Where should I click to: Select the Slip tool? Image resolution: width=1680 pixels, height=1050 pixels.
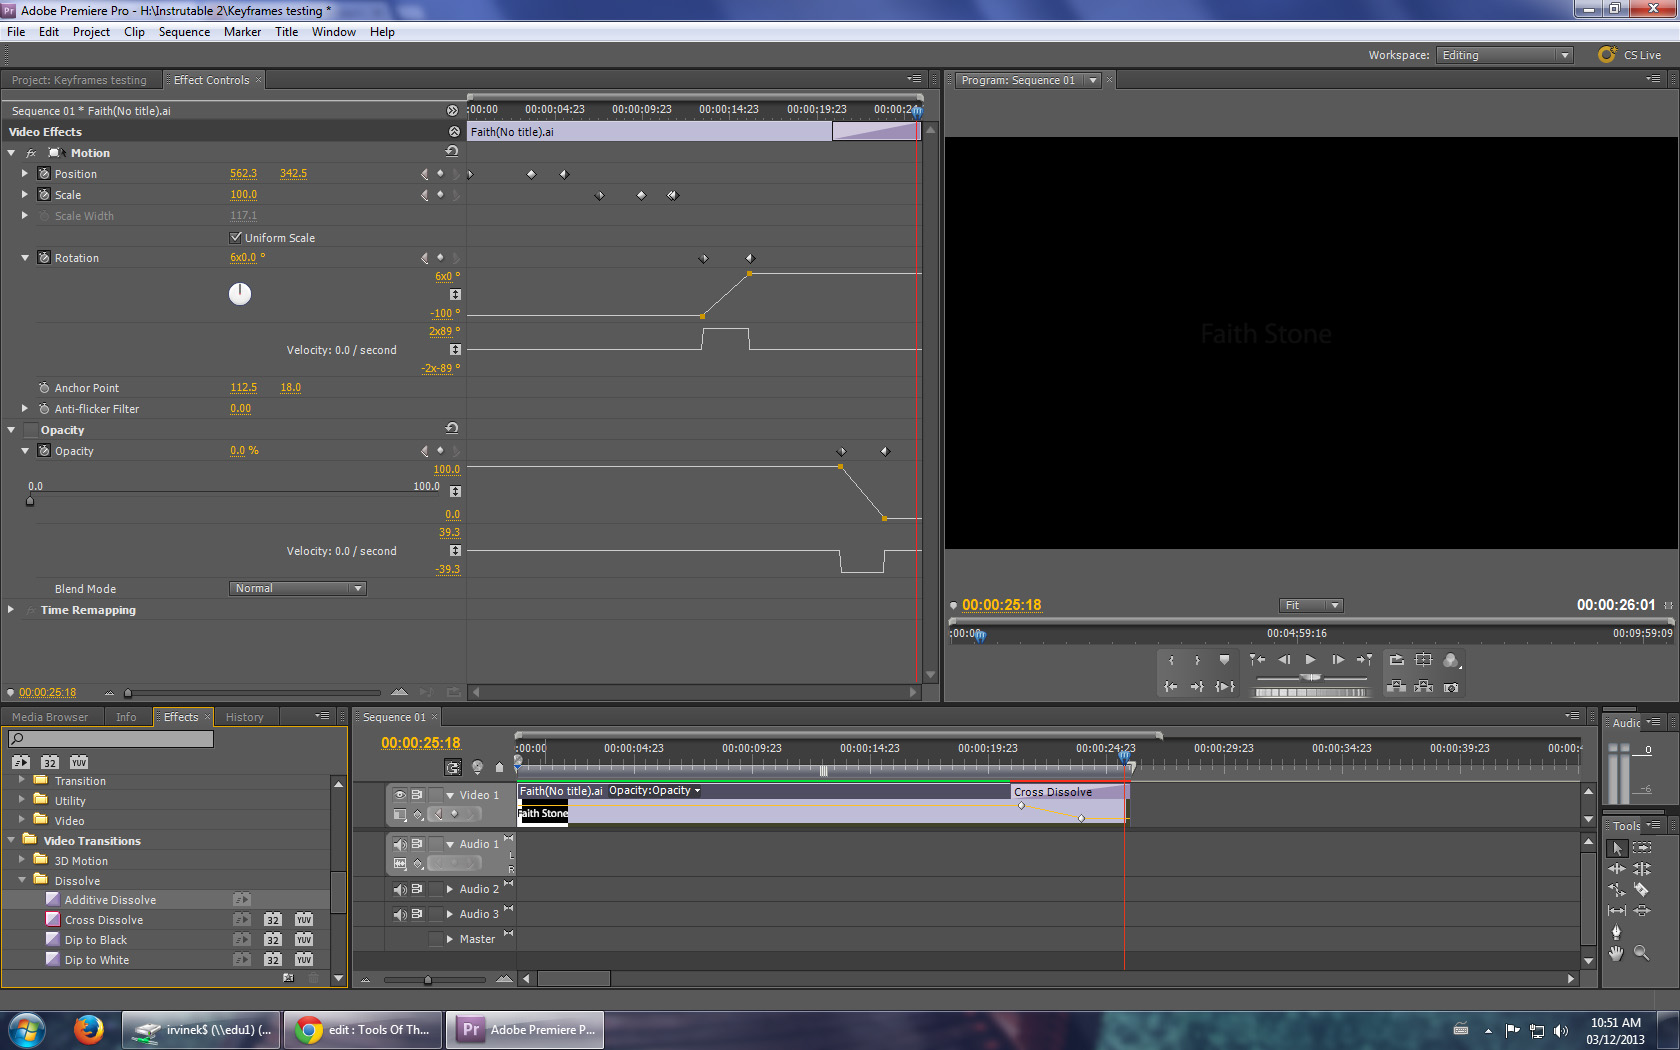pyautogui.click(x=1617, y=911)
